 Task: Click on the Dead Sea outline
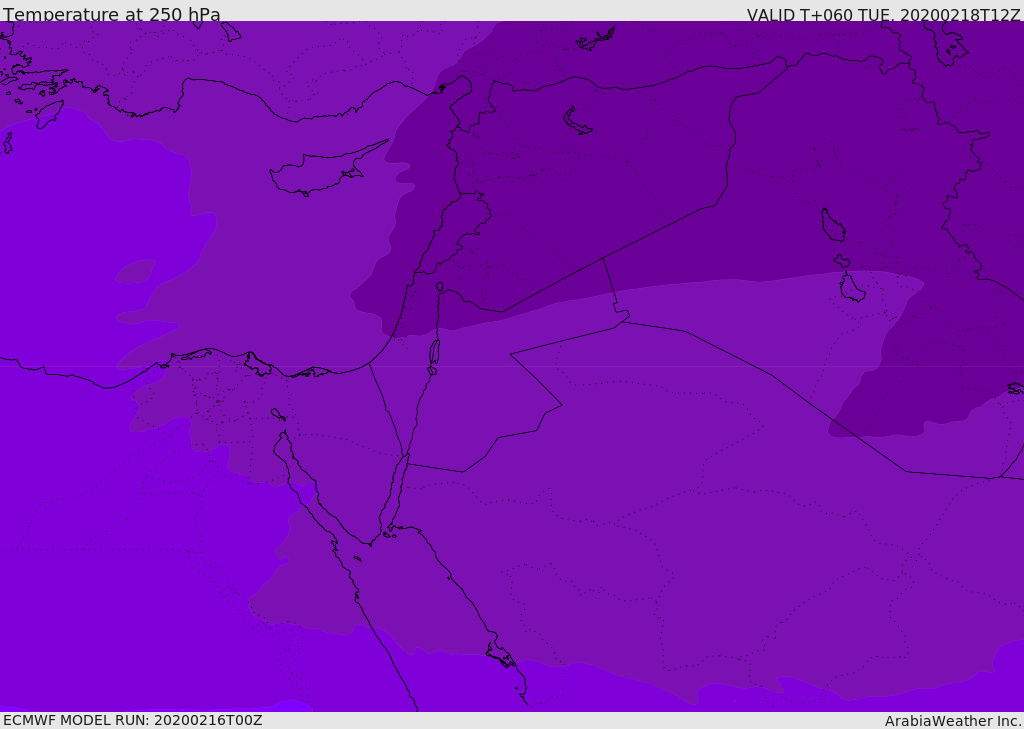coord(434,353)
